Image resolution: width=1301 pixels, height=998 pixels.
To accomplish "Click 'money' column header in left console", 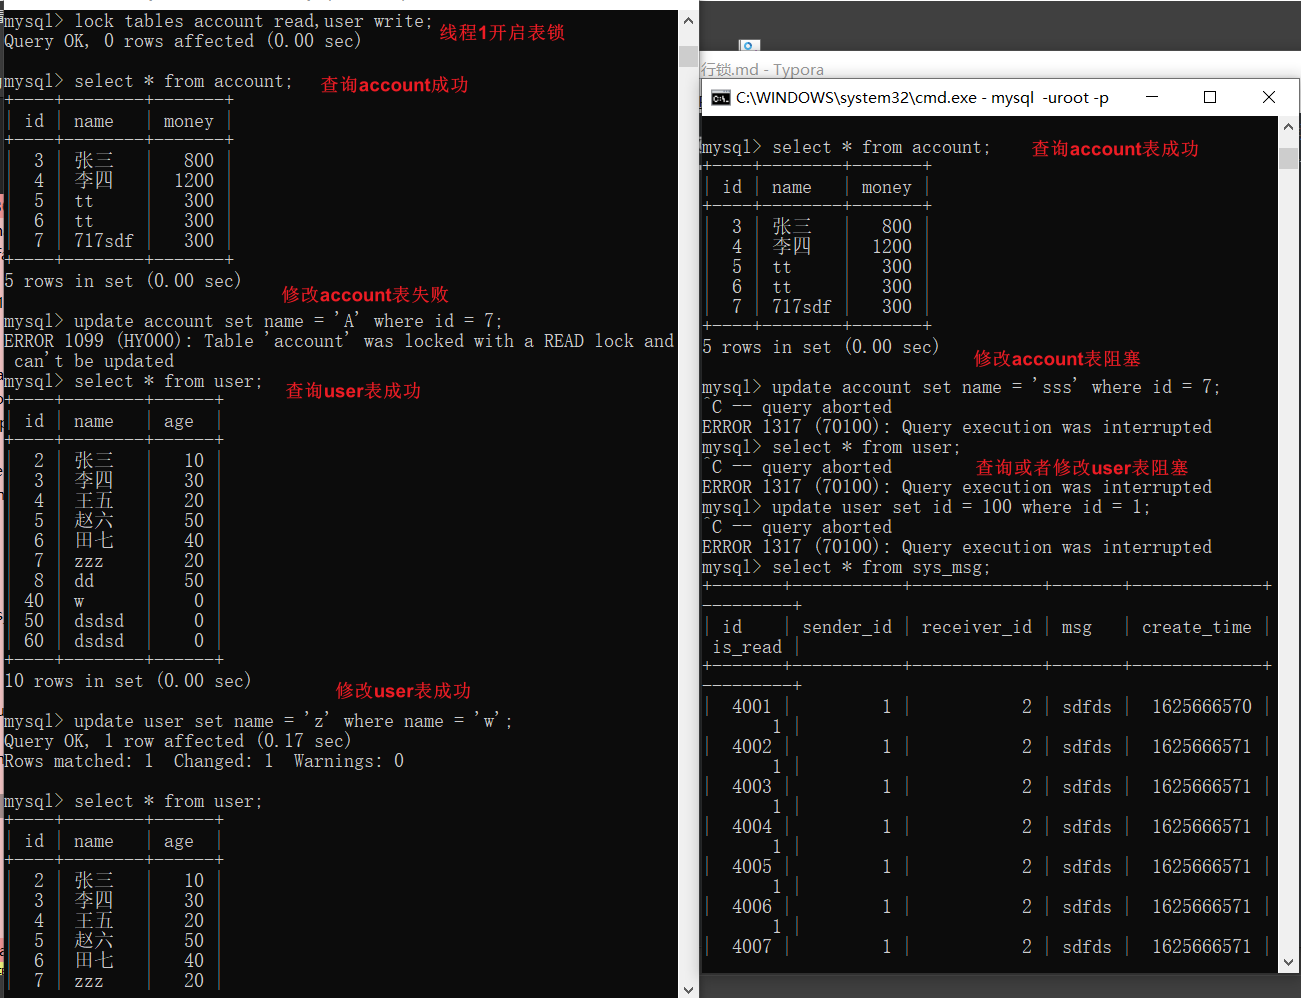I will 189,121.
